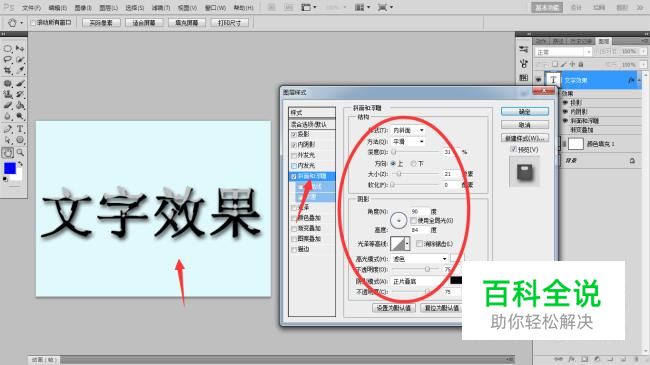
Task: Open layer blend mode 正常 dropdown
Action: point(563,52)
